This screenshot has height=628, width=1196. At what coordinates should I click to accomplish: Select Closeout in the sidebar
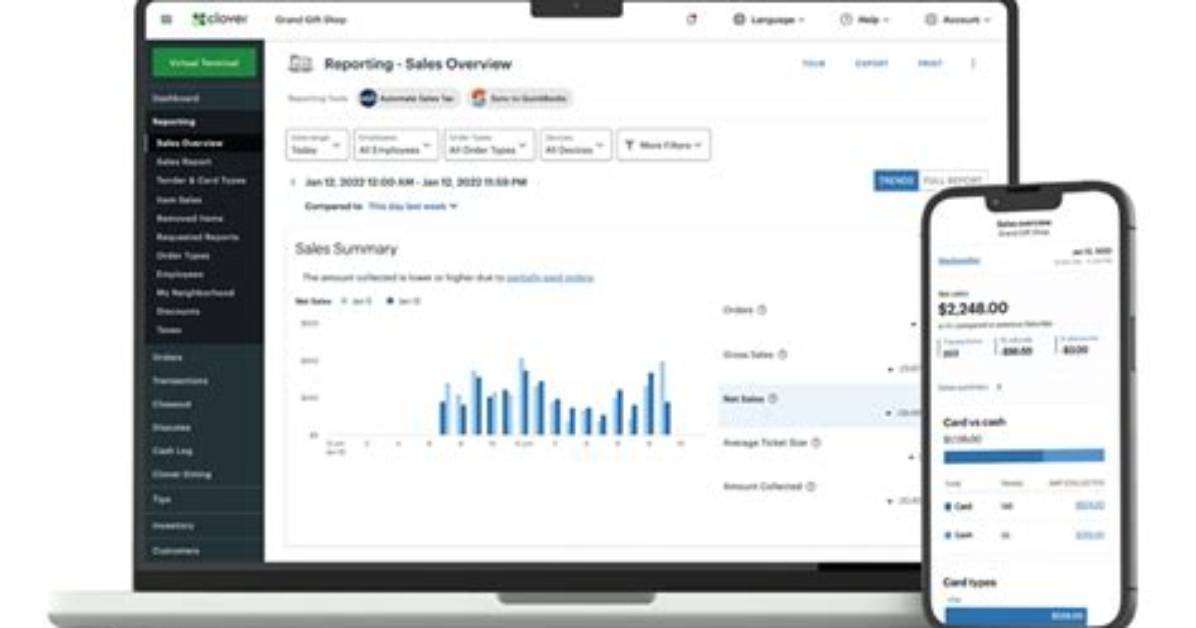coord(172,404)
